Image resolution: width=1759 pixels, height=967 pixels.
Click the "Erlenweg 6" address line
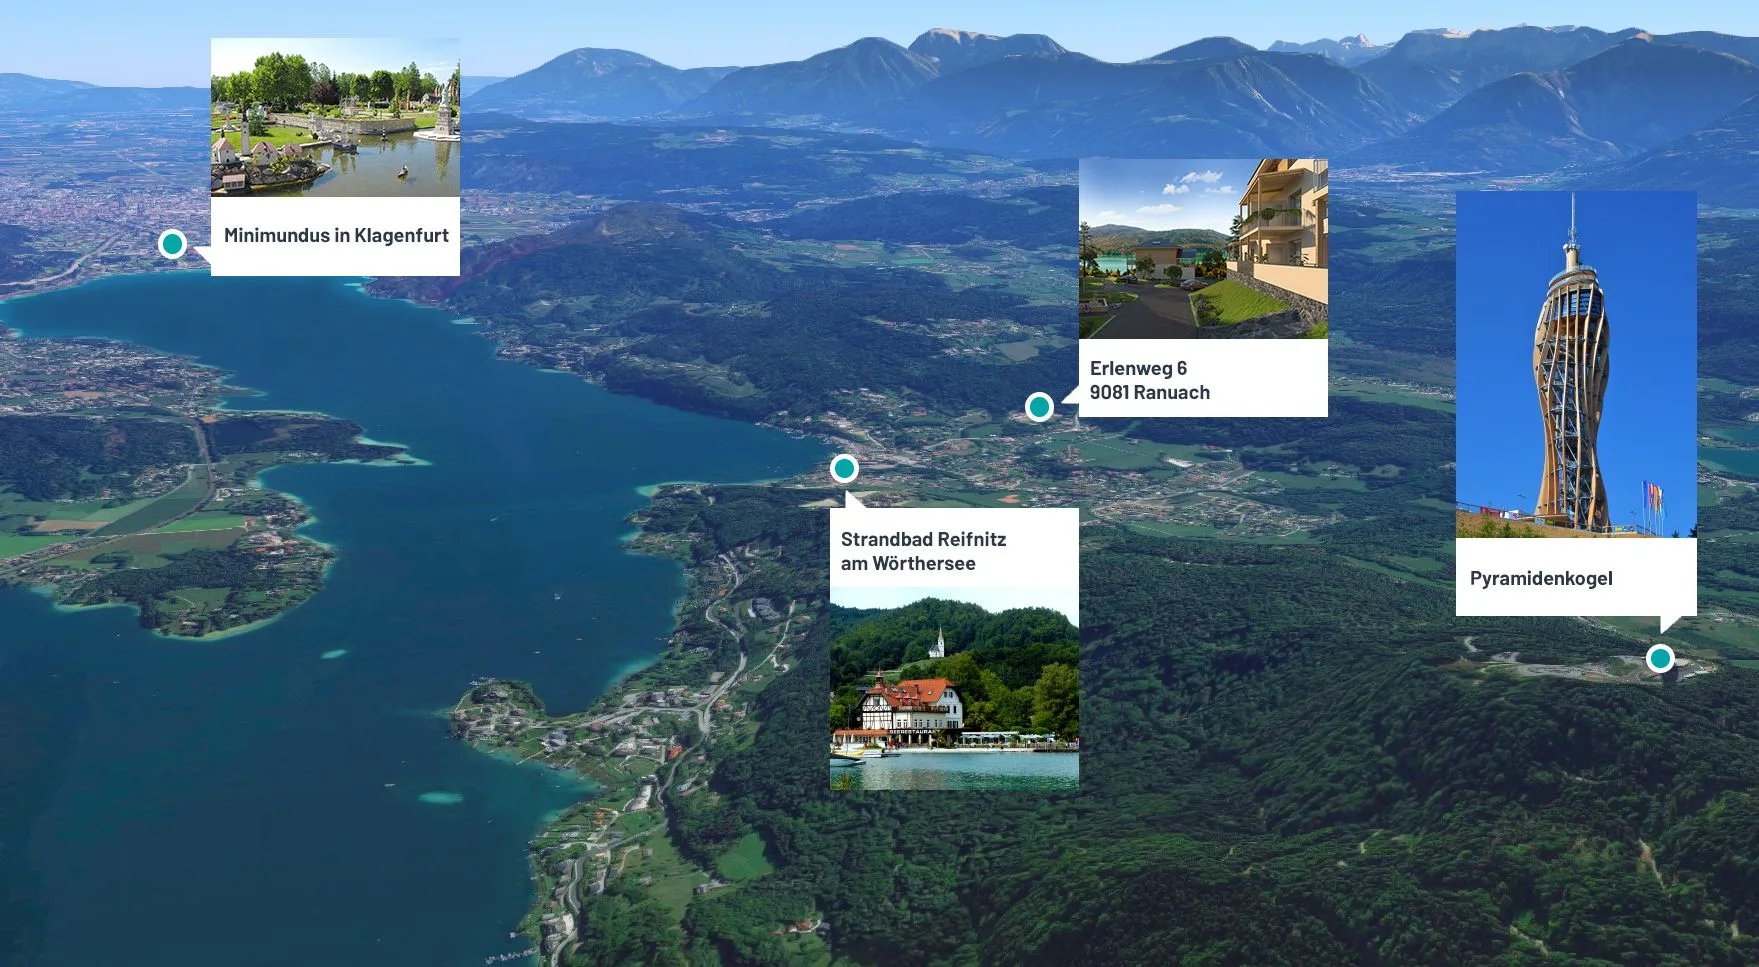pos(1138,368)
